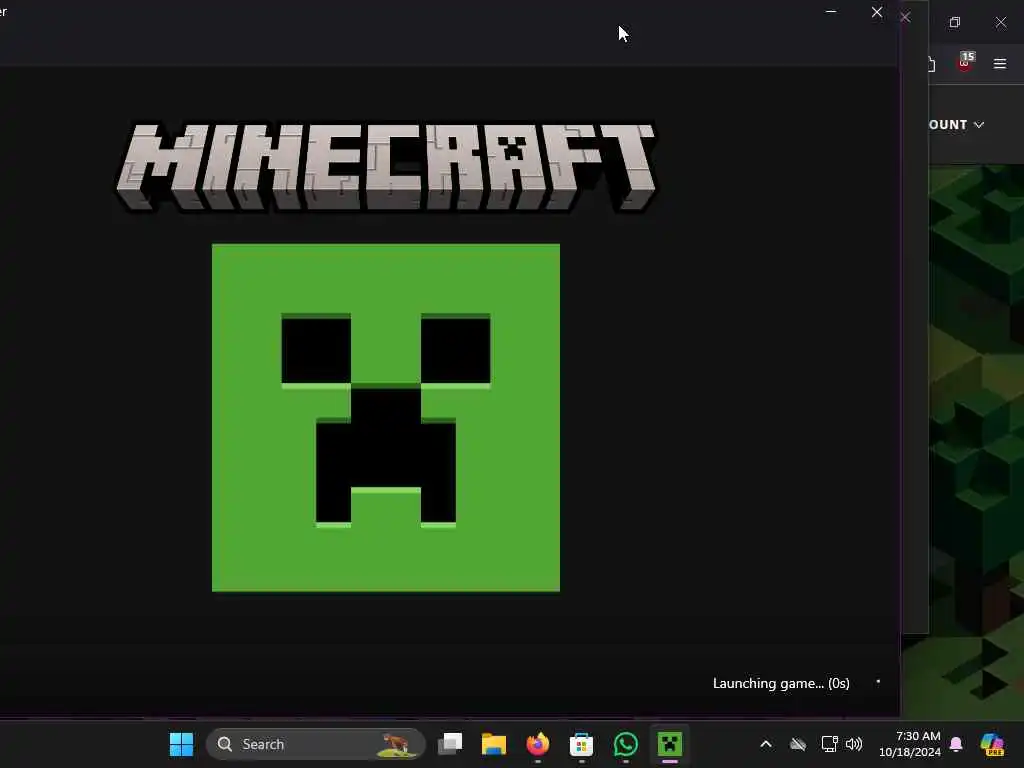Expand the ACCOUNT dropdown in browser page
The image size is (1024, 768).
click(x=956, y=125)
